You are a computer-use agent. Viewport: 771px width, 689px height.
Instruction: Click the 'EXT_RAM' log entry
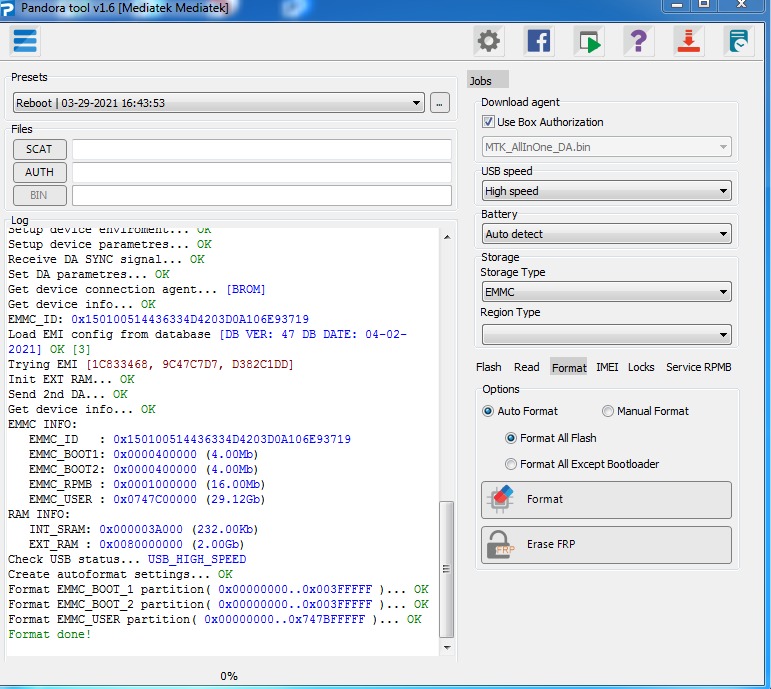(136, 544)
